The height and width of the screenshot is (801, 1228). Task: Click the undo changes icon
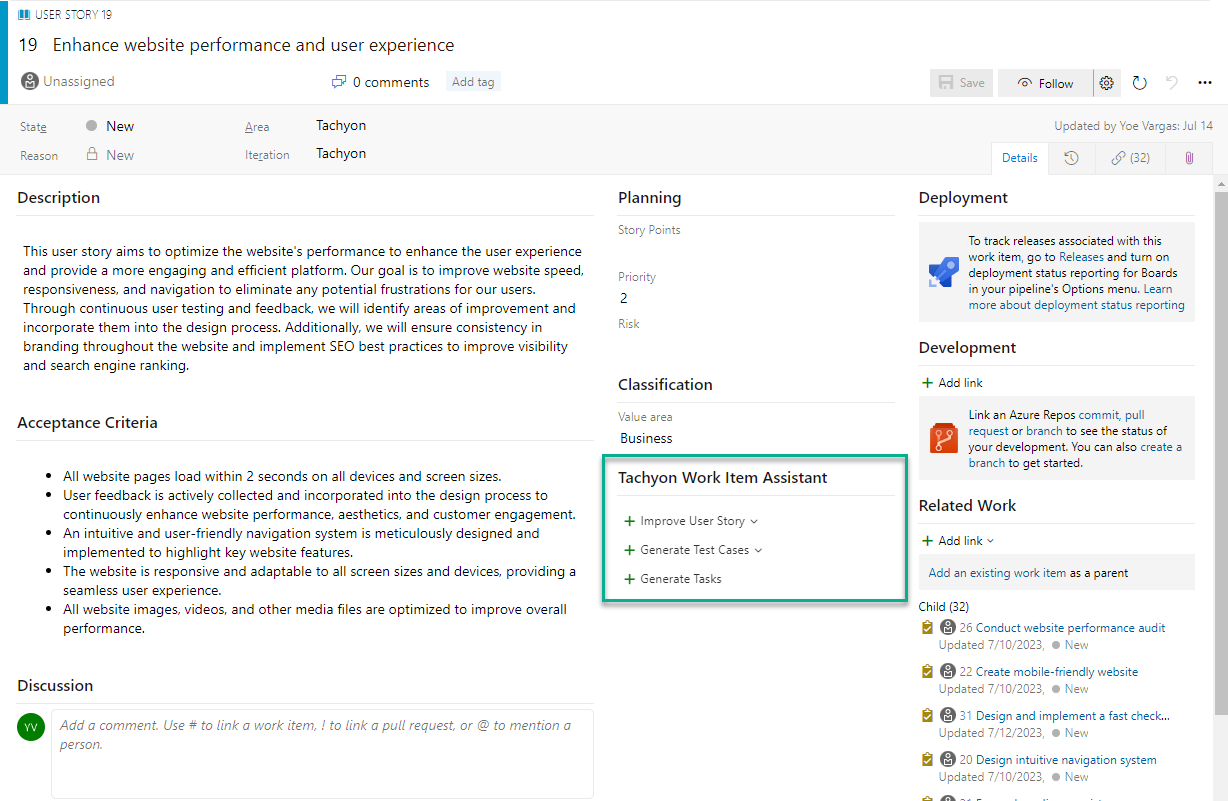tap(1172, 83)
